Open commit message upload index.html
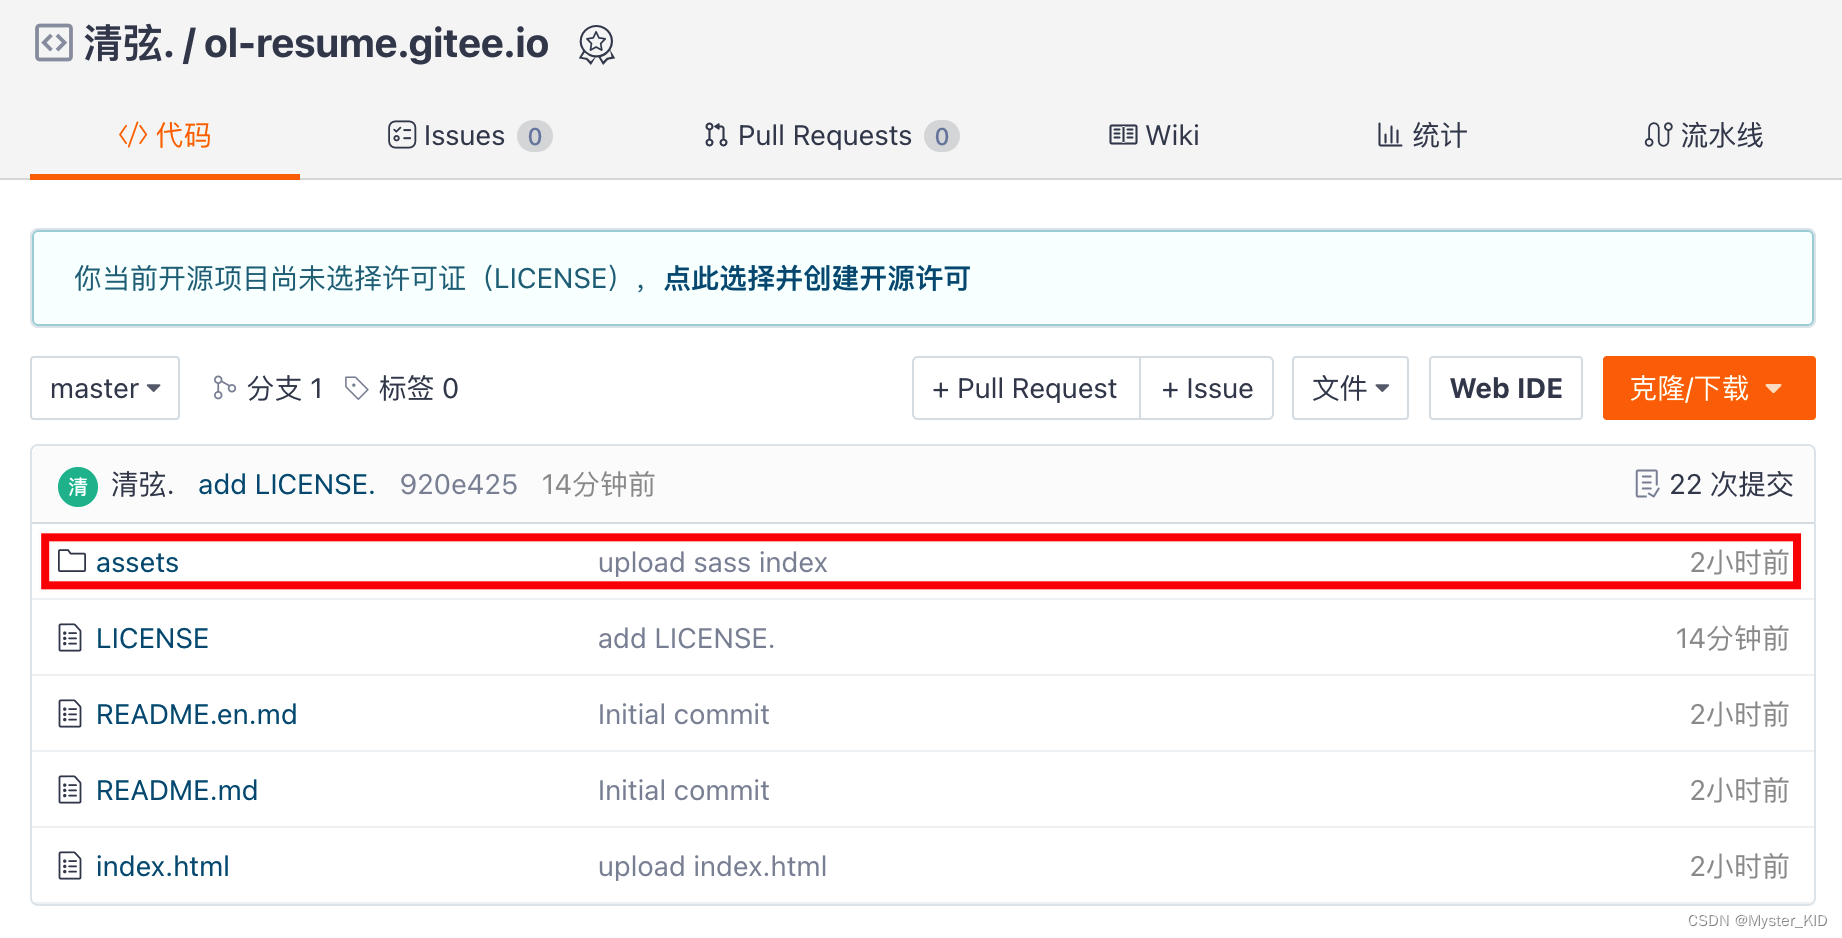 713,866
